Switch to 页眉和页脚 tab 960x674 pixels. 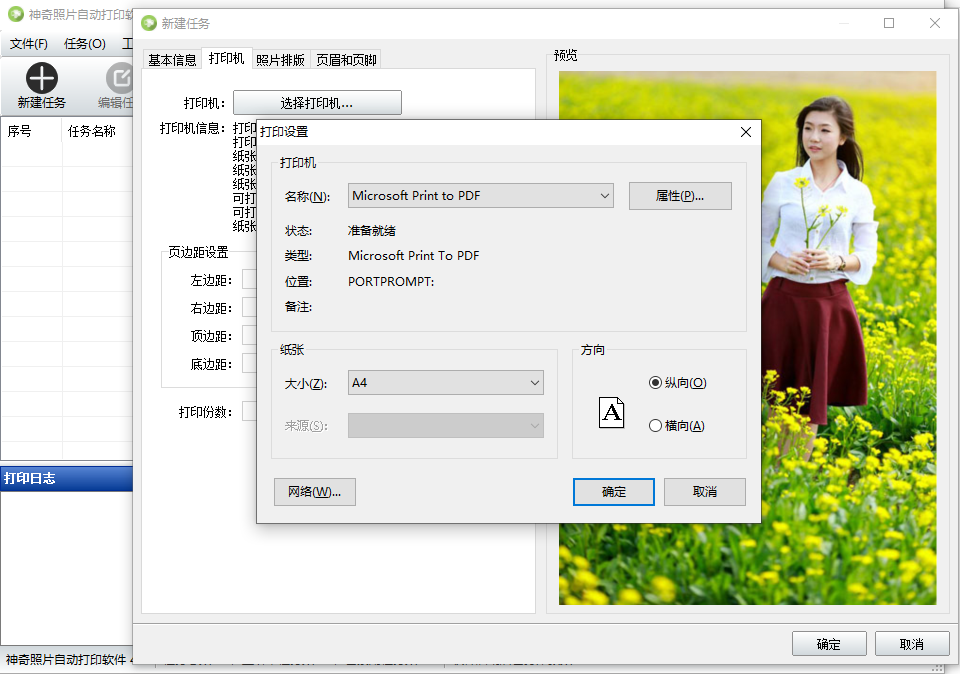[x=346, y=59]
